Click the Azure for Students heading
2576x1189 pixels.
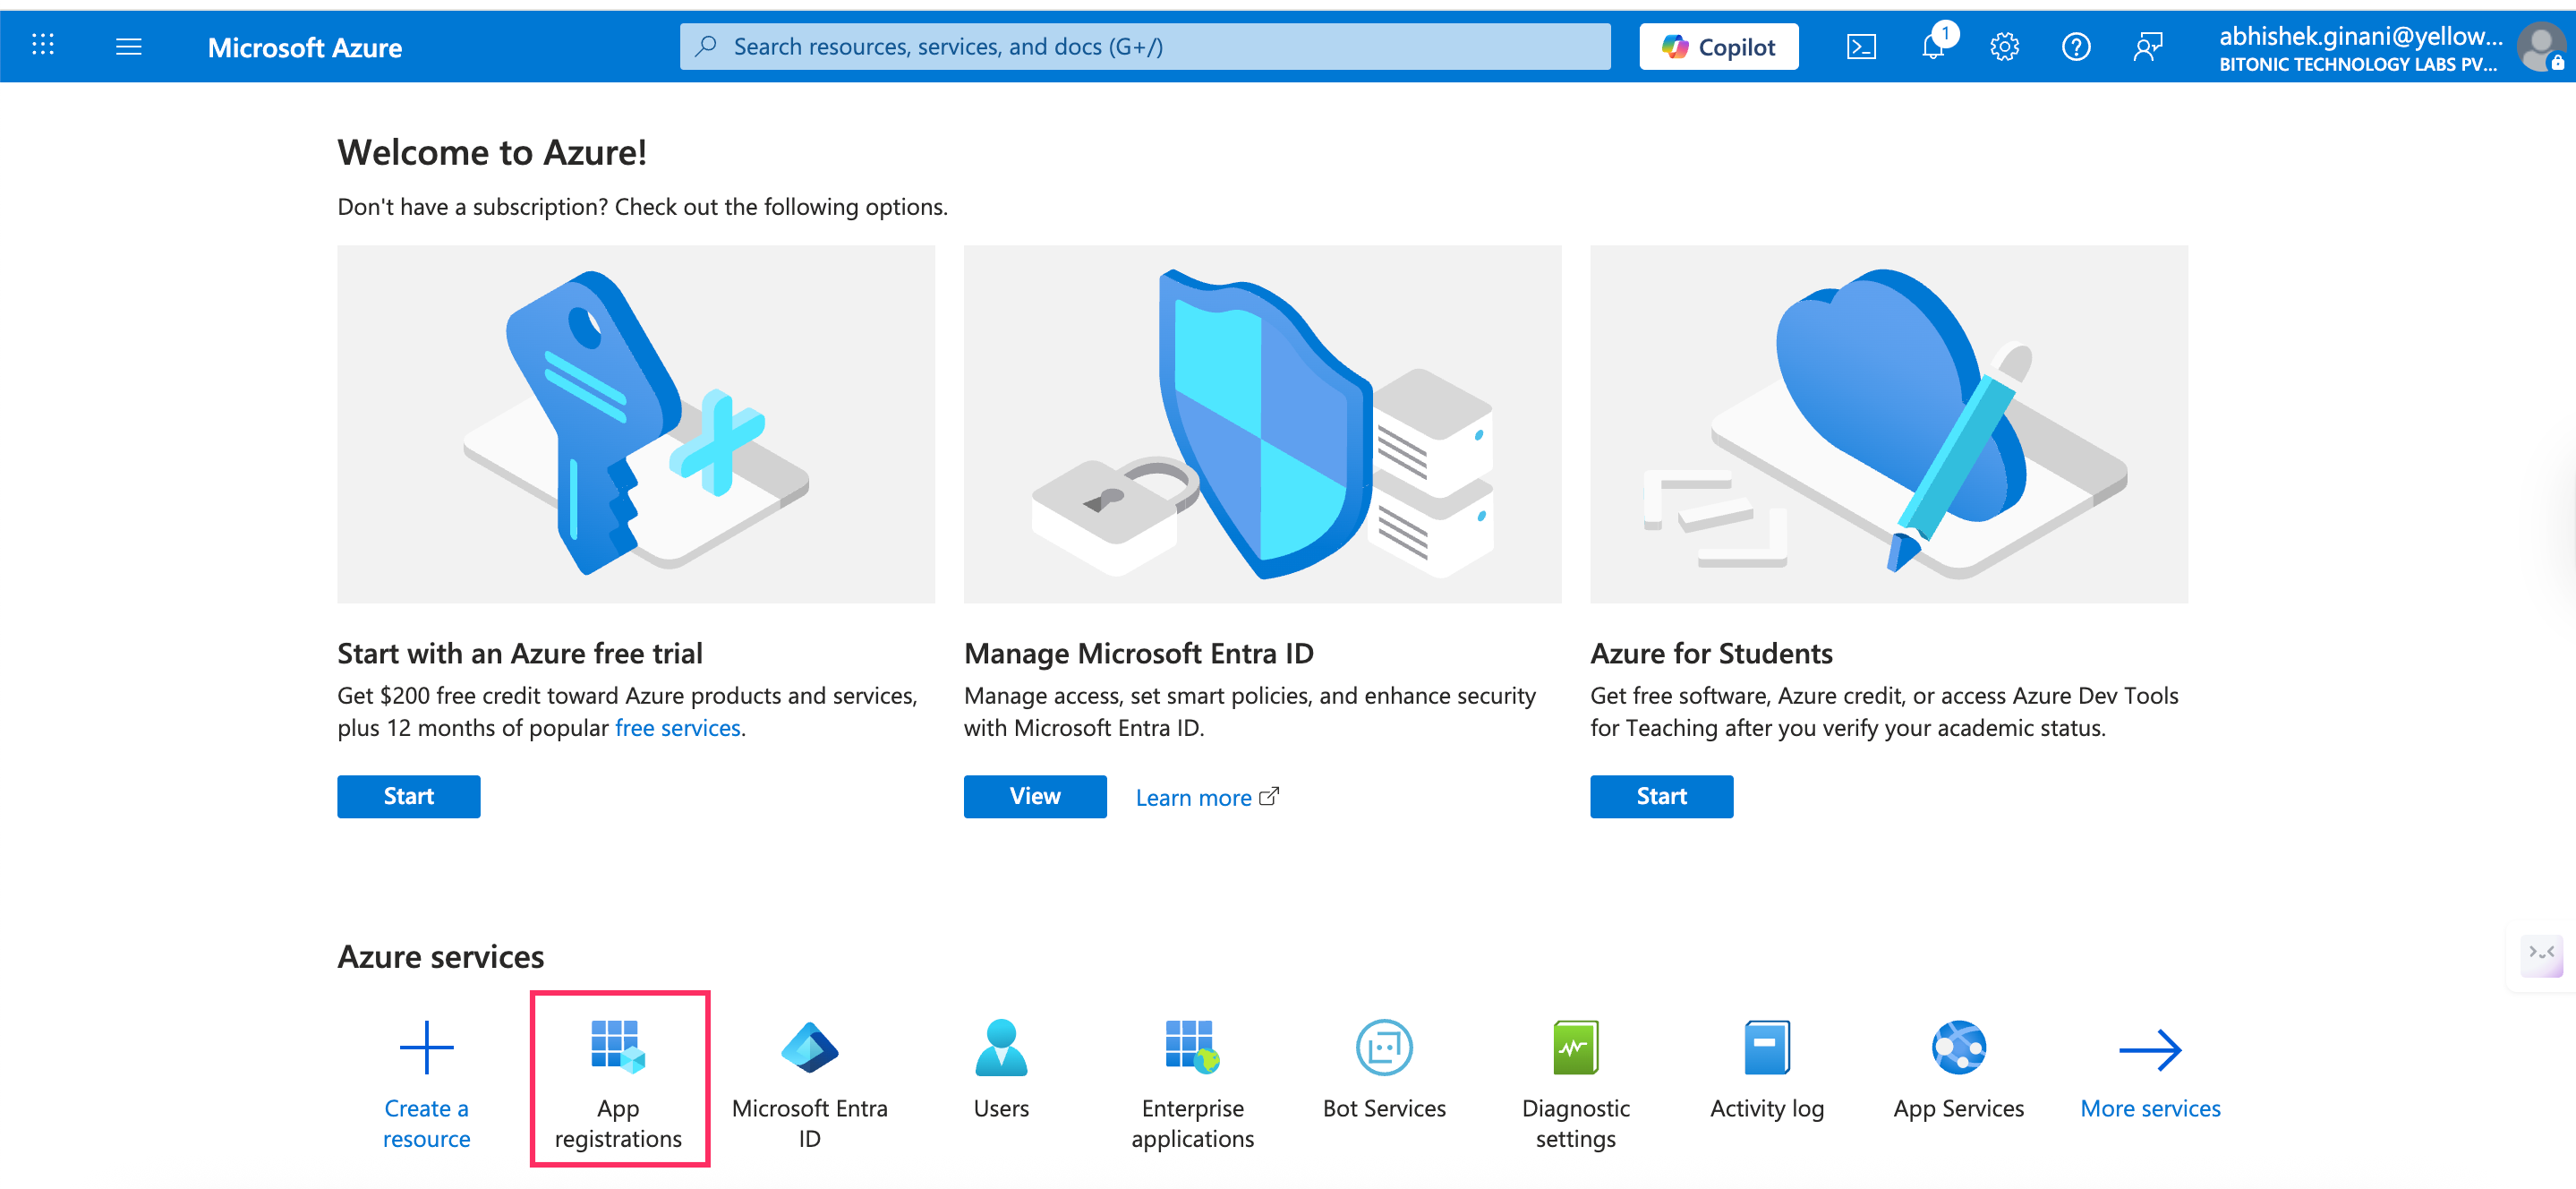[1711, 654]
